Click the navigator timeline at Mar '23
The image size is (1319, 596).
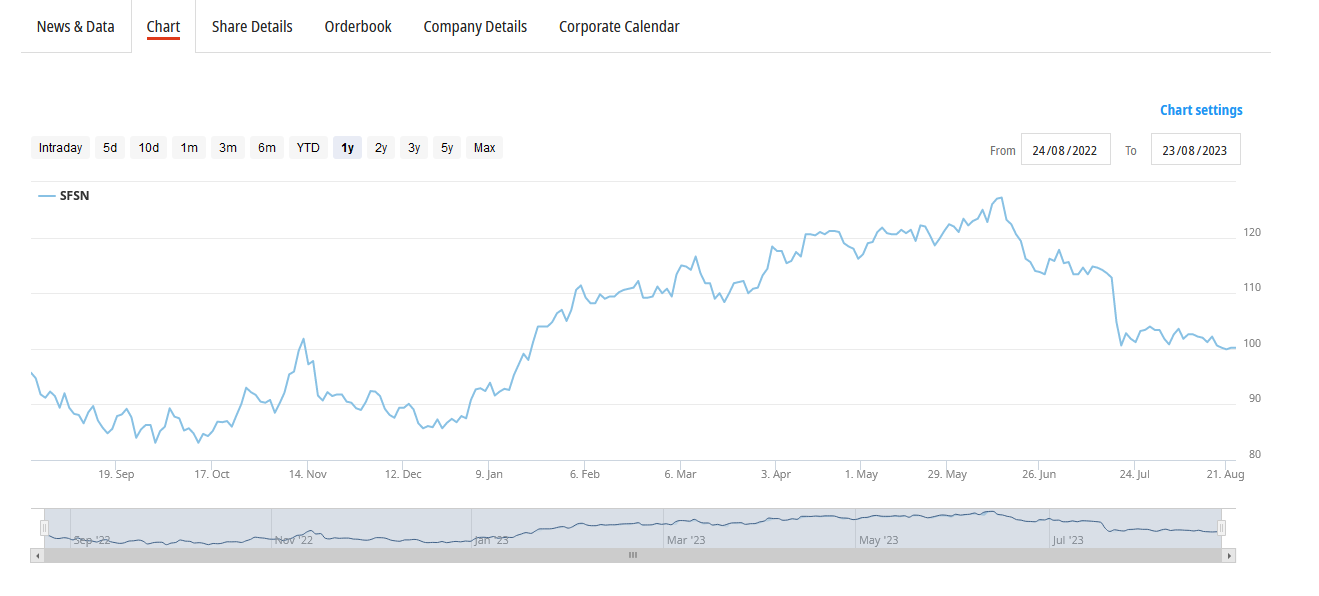[685, 540]
